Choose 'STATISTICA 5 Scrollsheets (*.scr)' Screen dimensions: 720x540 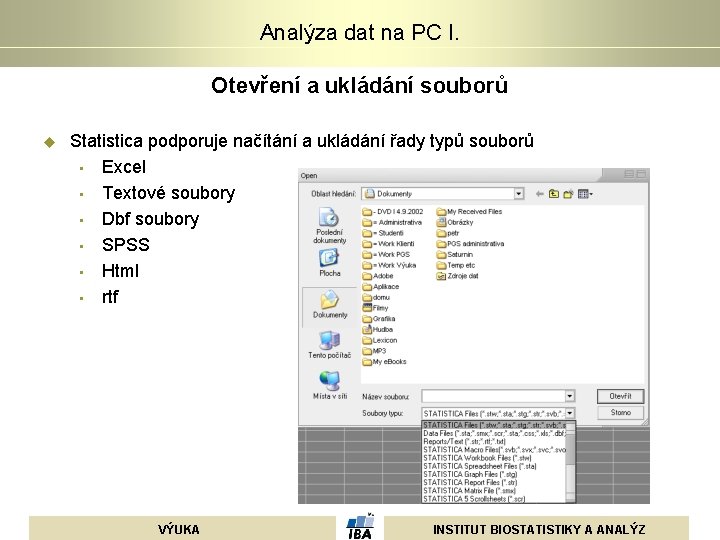494,499
